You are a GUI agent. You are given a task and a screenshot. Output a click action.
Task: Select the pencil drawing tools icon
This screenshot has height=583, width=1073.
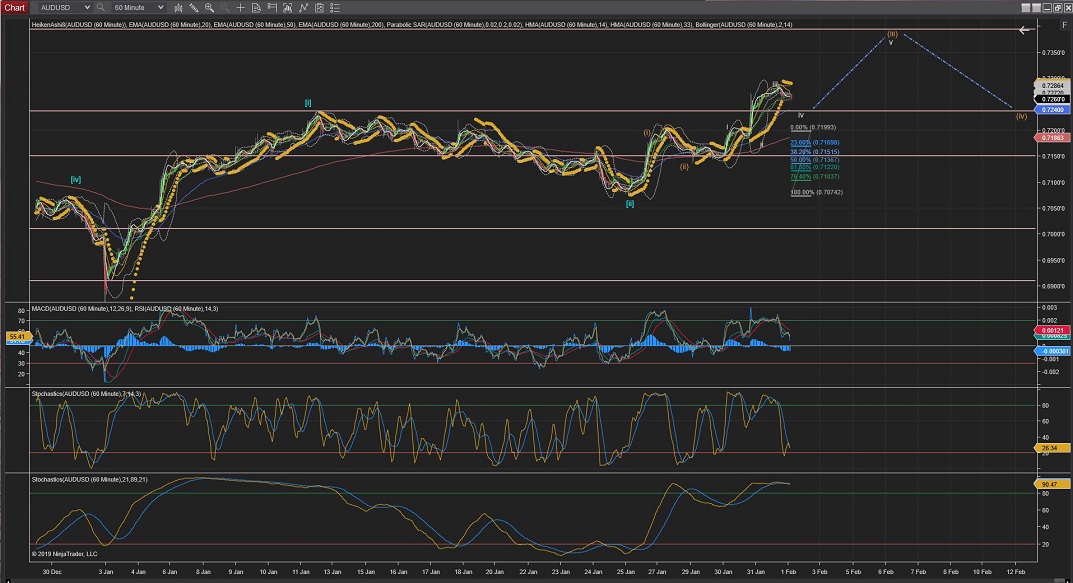coord(193,8)
